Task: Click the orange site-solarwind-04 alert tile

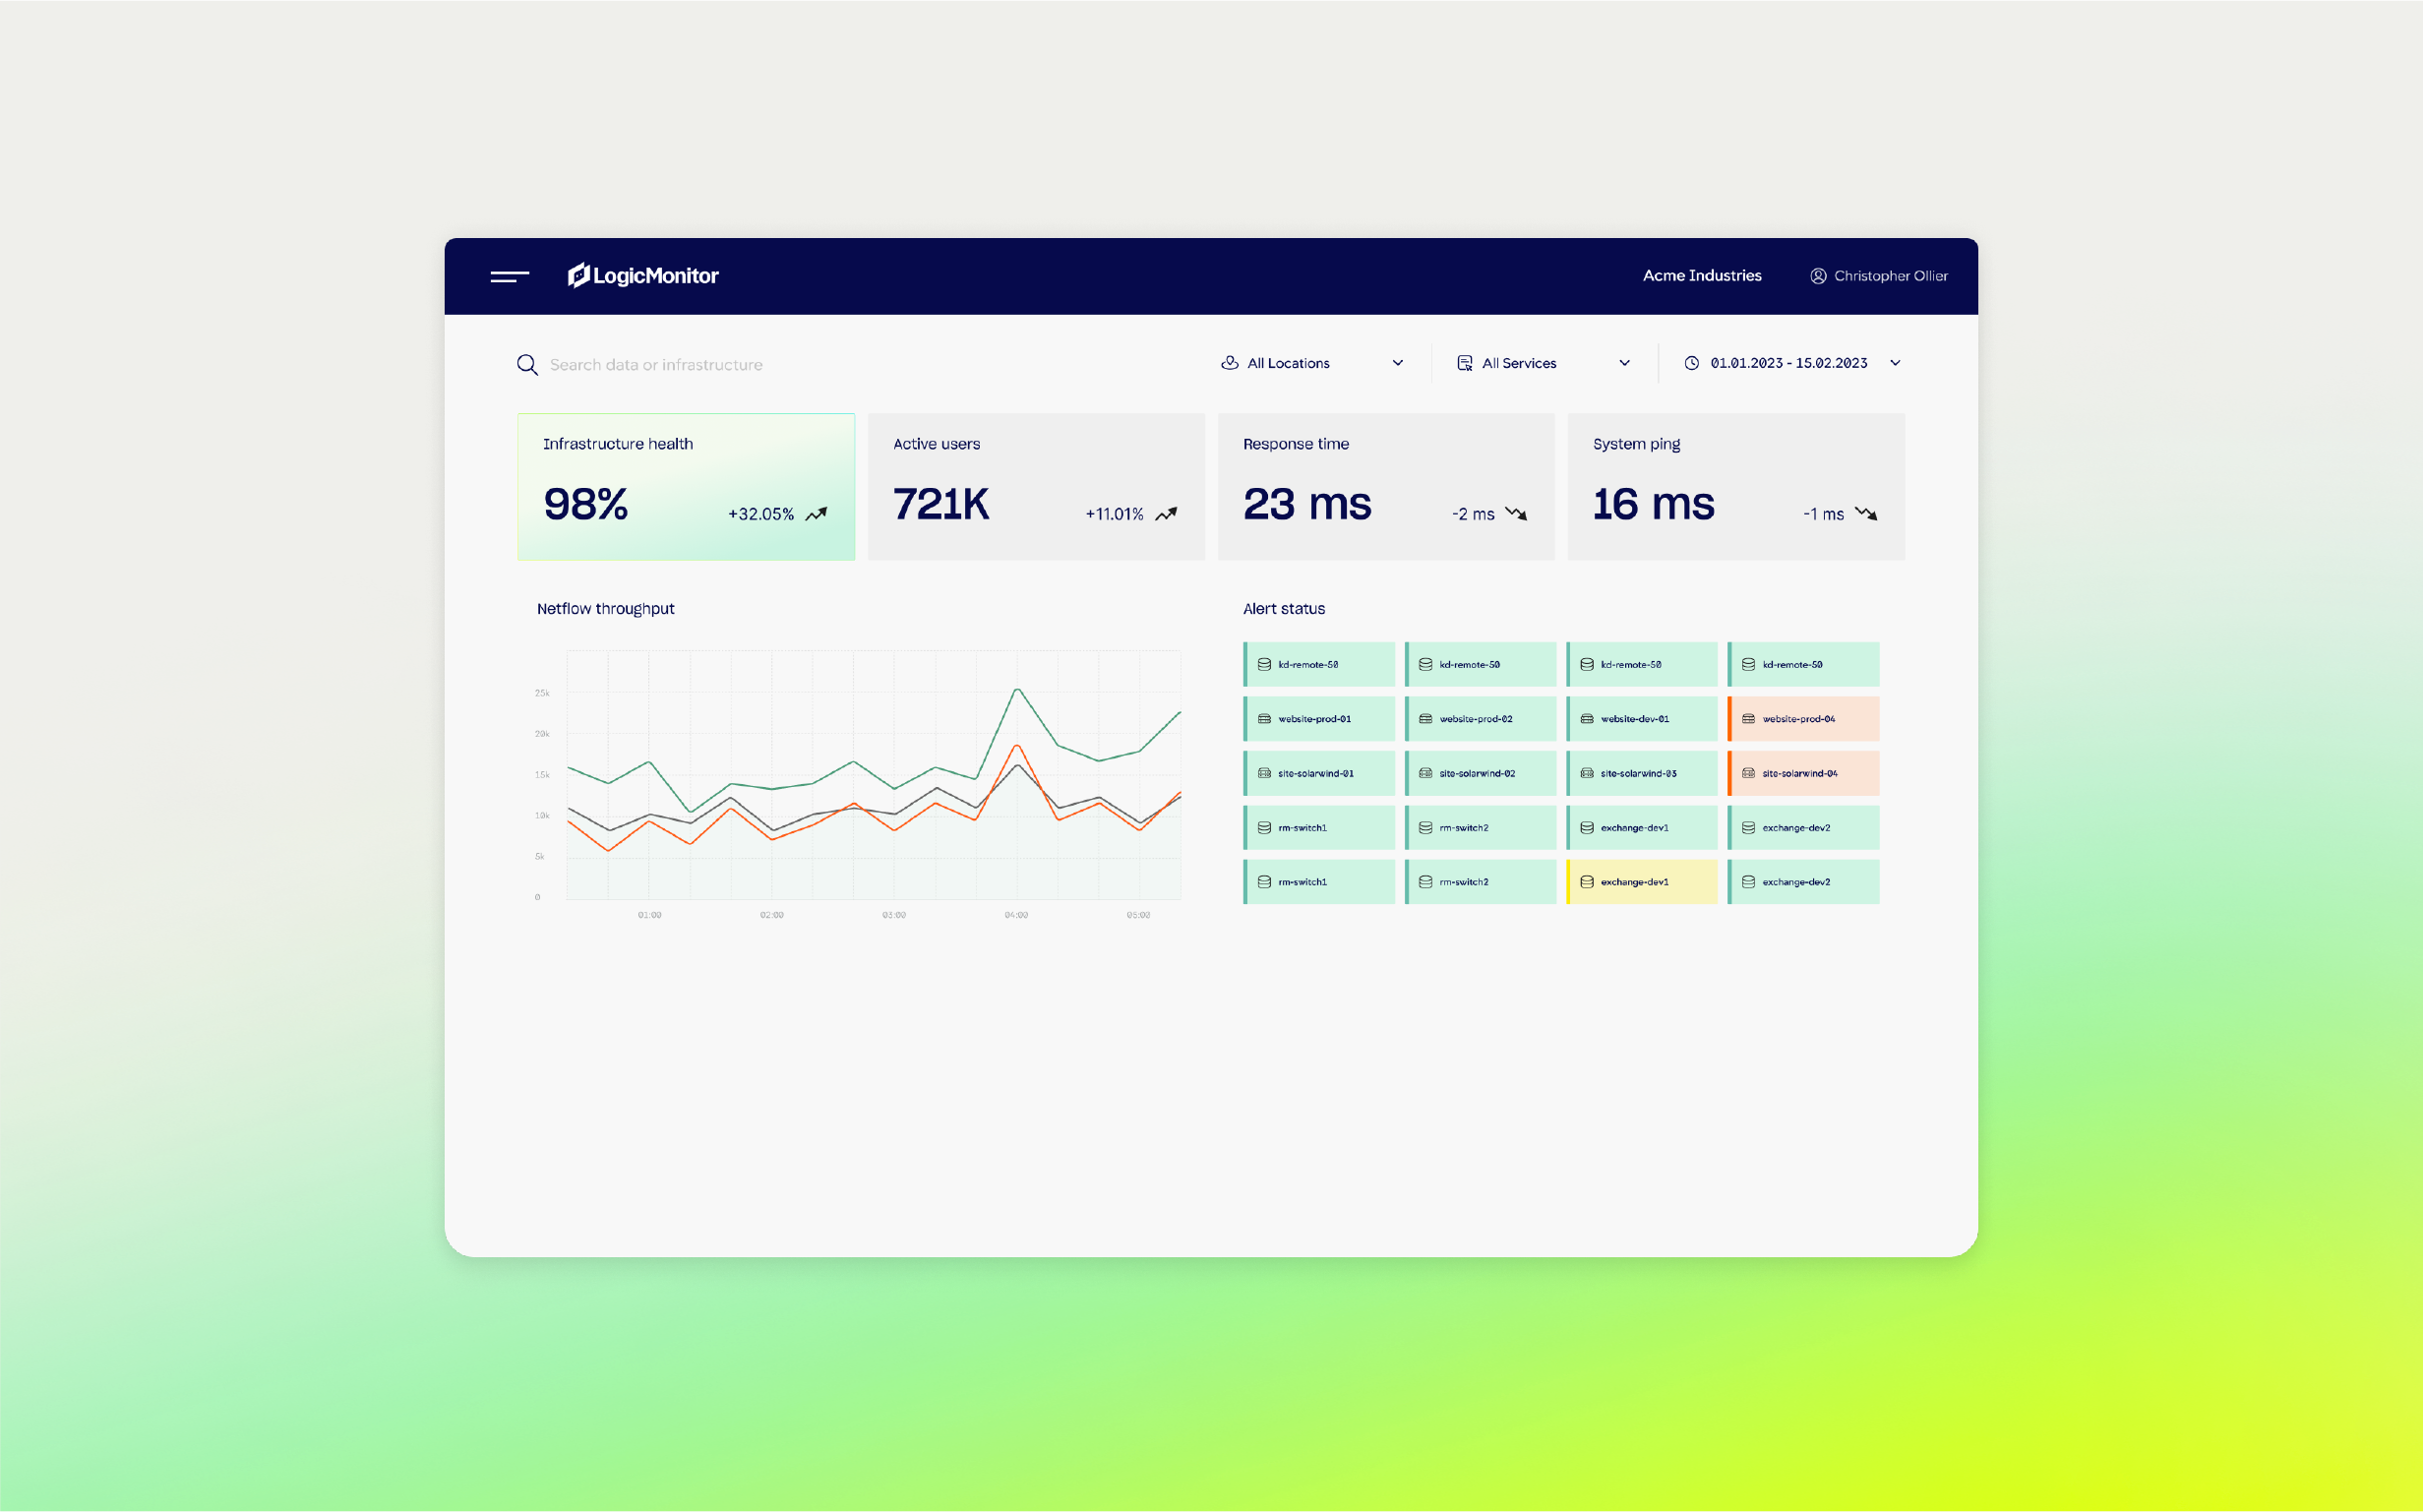Action: [x=1803, y=773]
